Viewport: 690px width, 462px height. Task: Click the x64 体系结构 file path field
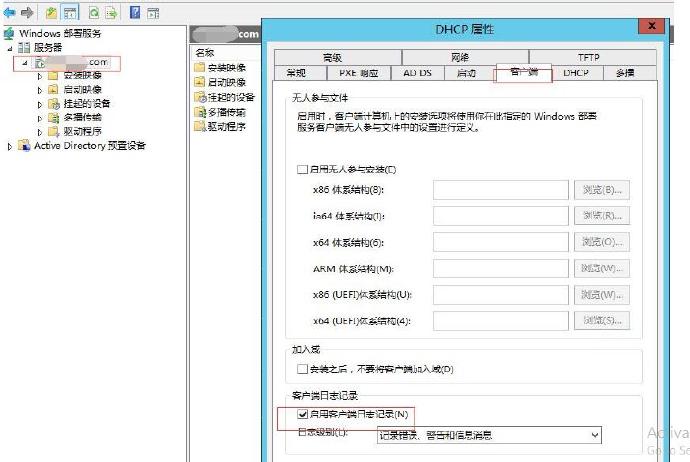coord(501,242)
